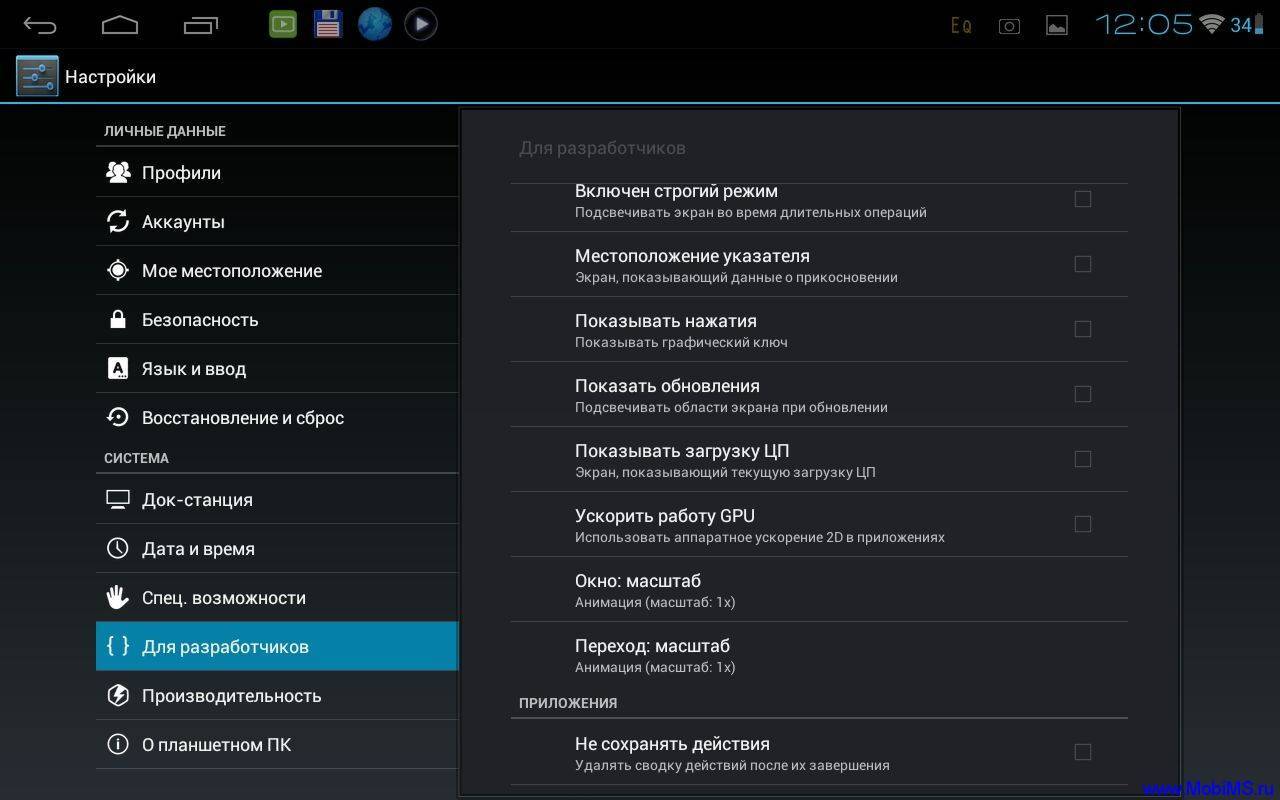Tap the EQ status bar icon
This screenshot has width=1280, height=800.
coord(961,26)
